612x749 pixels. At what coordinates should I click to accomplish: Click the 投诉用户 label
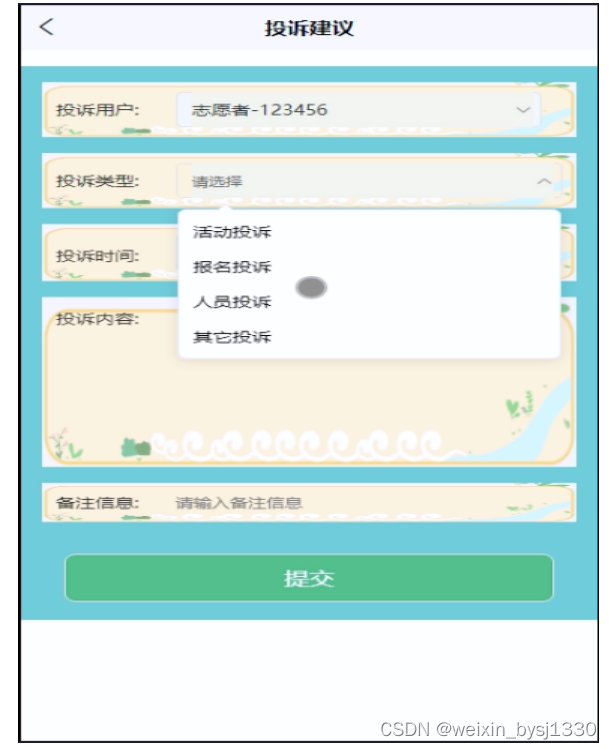(98, 110)
